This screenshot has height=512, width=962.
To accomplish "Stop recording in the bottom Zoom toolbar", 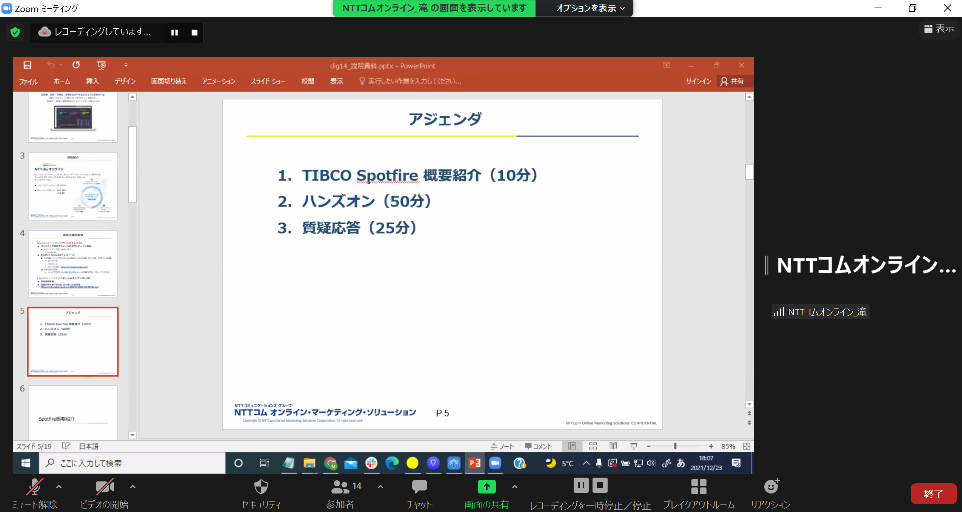I will click(x=600, y=486).
